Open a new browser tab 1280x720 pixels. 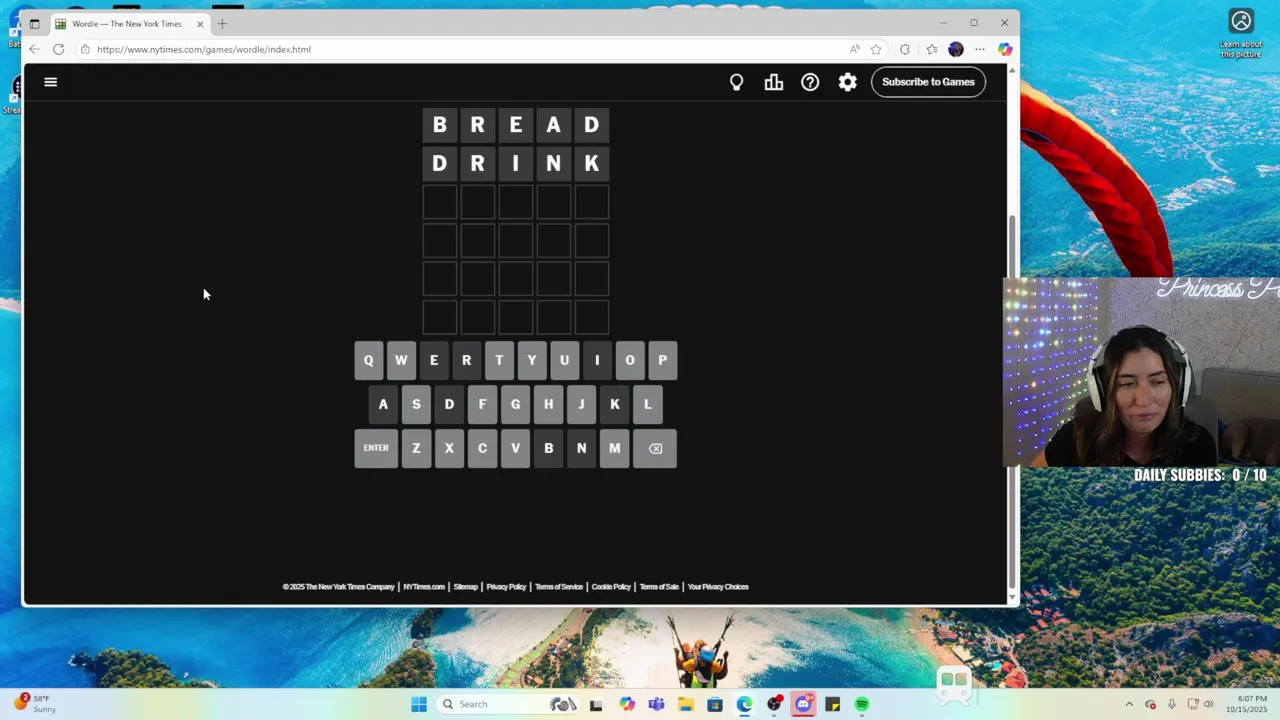point(222,24)
